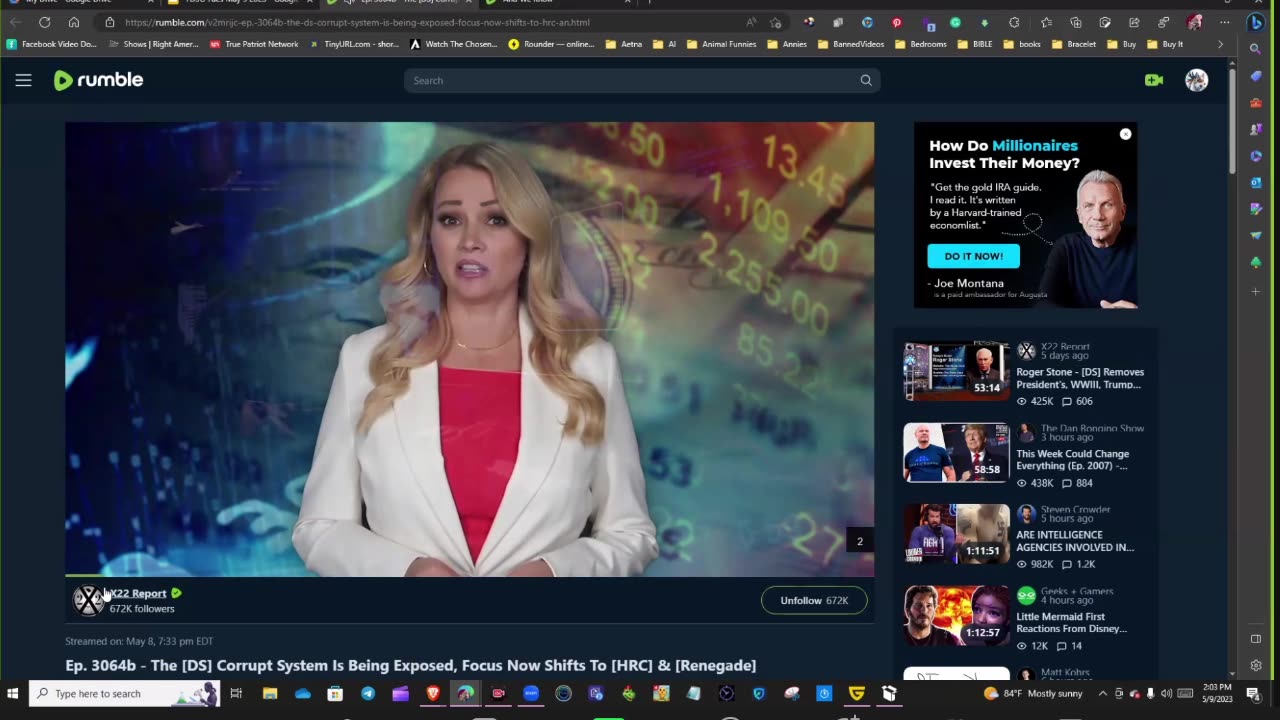Click the Pinterest extension icon
The width and height of the screenshot is (1280, 720).
(x=896, y=22)
